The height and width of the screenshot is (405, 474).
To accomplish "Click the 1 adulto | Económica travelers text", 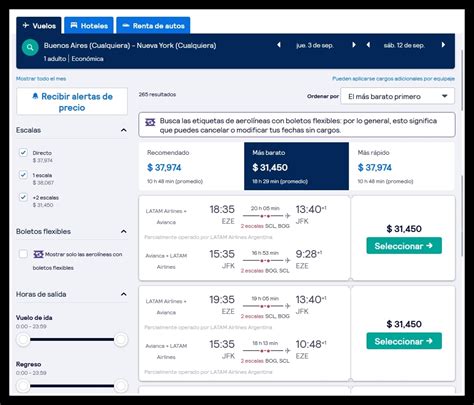I will pos(74,59).
